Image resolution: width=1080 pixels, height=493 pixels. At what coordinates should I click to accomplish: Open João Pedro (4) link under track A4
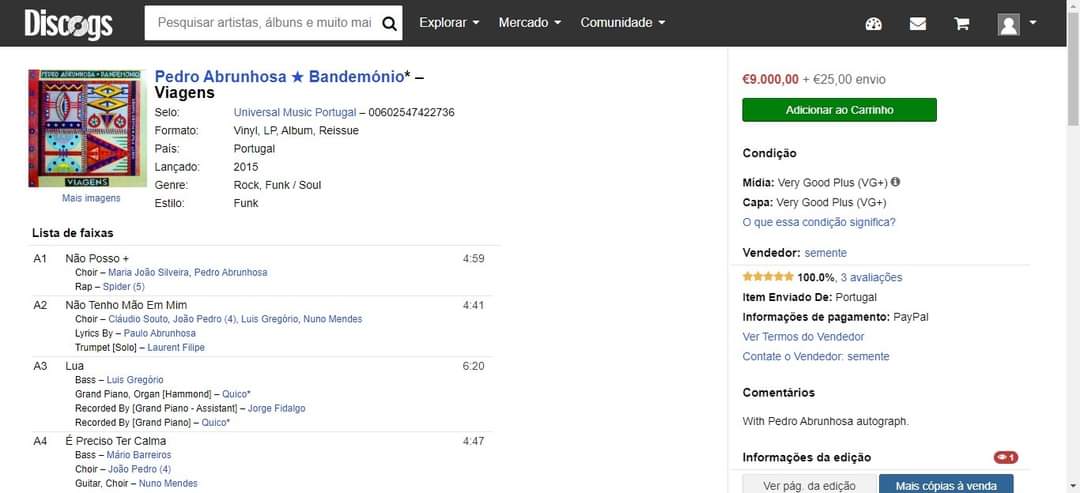pos(139,470)
